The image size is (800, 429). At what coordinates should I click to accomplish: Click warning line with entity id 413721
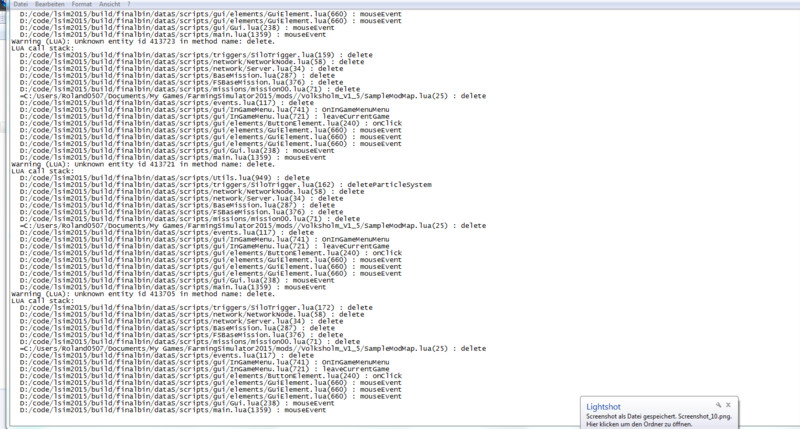143,164
